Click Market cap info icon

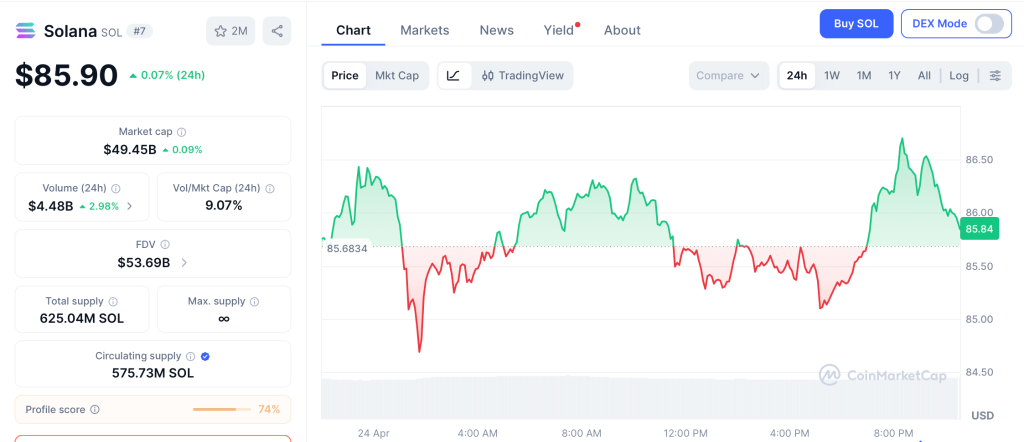181,132
